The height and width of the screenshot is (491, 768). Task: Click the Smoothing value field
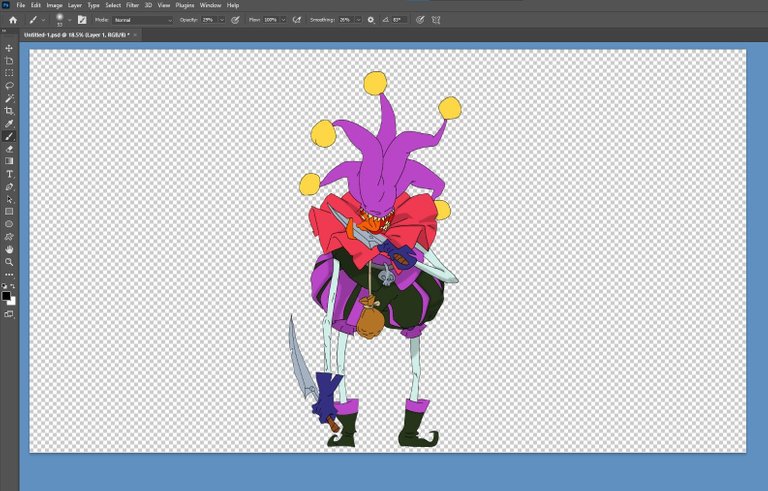coord(346,20)
